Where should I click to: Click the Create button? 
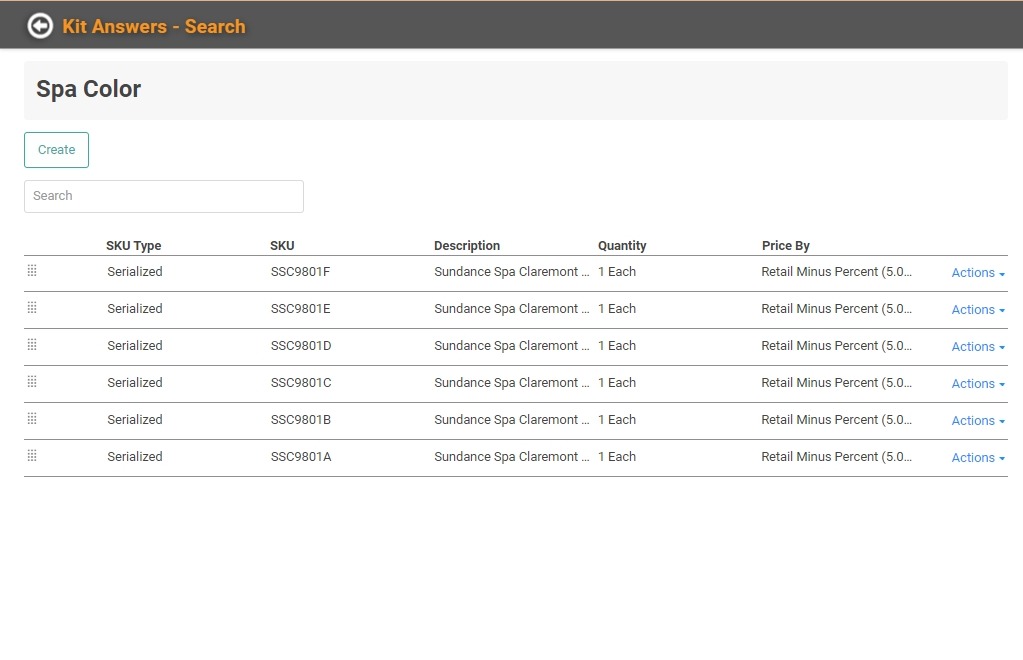coord(56,150)
